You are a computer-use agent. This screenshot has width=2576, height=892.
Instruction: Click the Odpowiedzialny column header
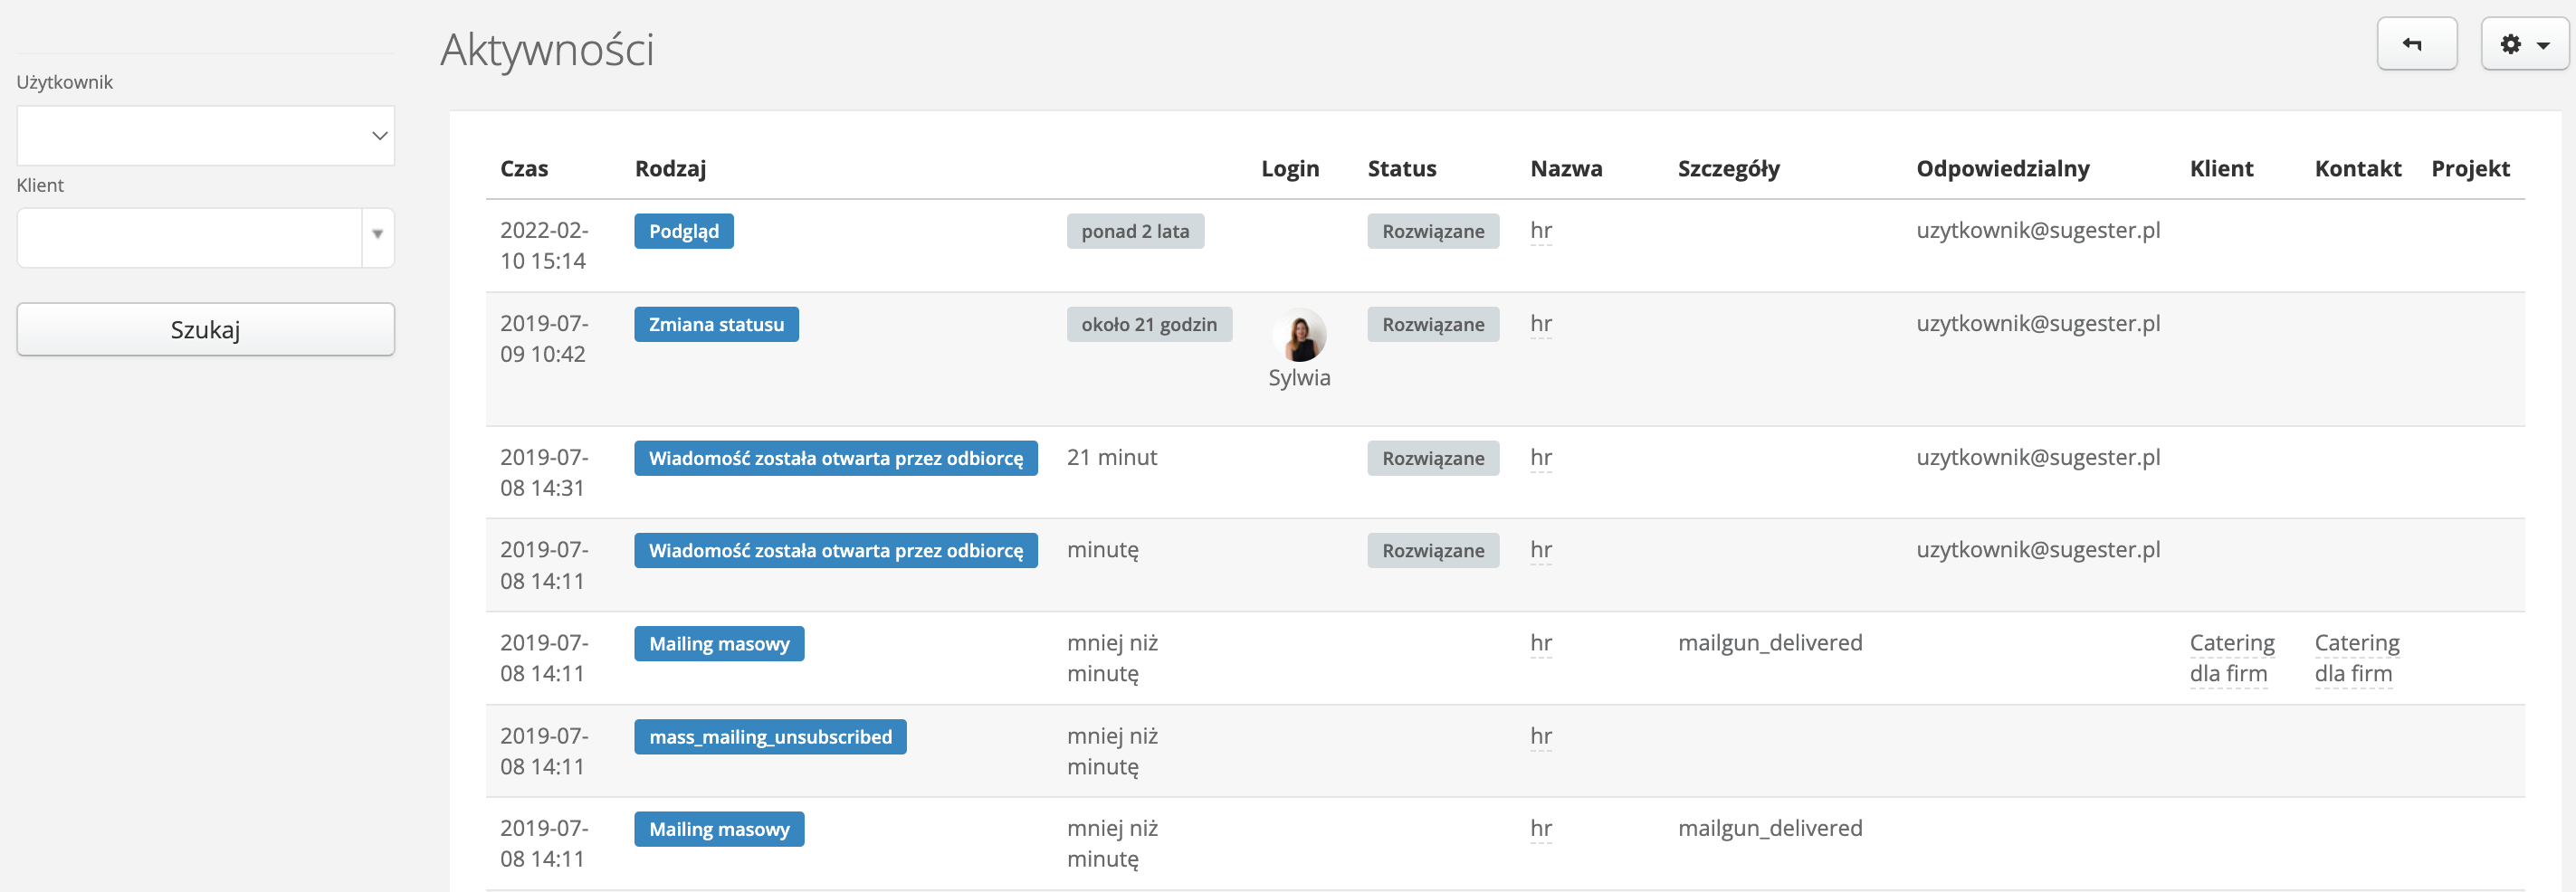tap(2002, 169)
